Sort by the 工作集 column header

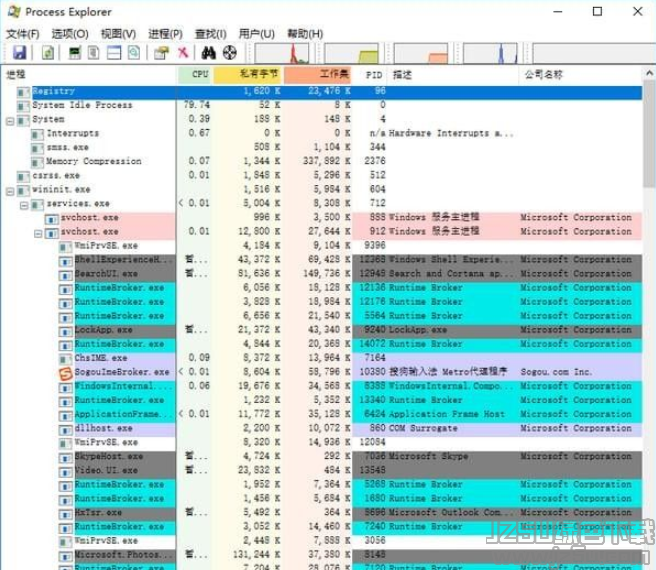tap(318, 75)
